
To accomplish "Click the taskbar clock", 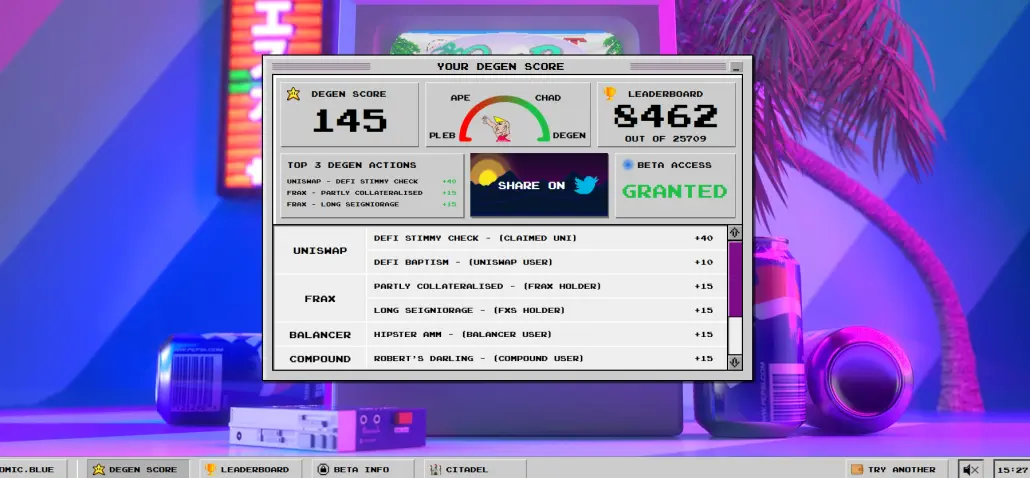I will (x=1012, y=469).
